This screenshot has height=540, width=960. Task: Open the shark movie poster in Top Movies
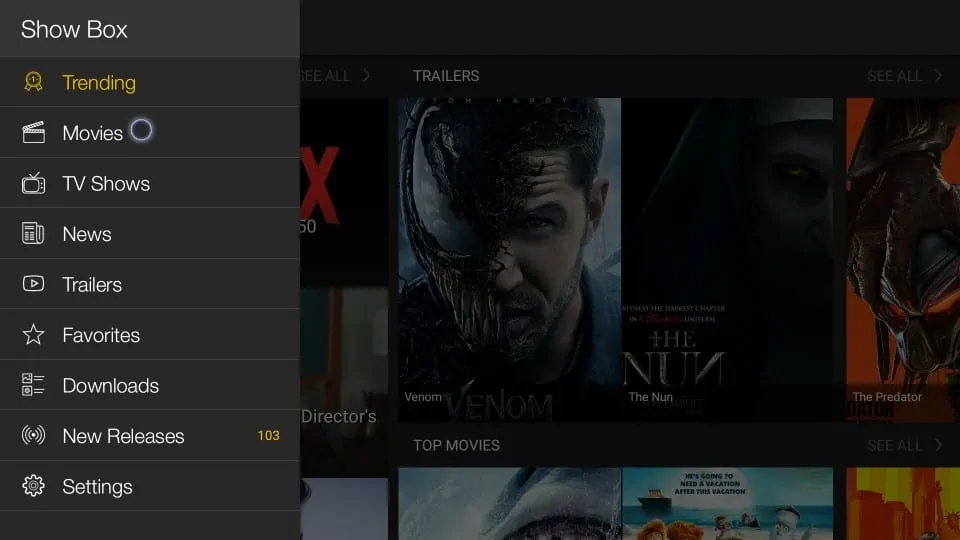coord(509,504)
